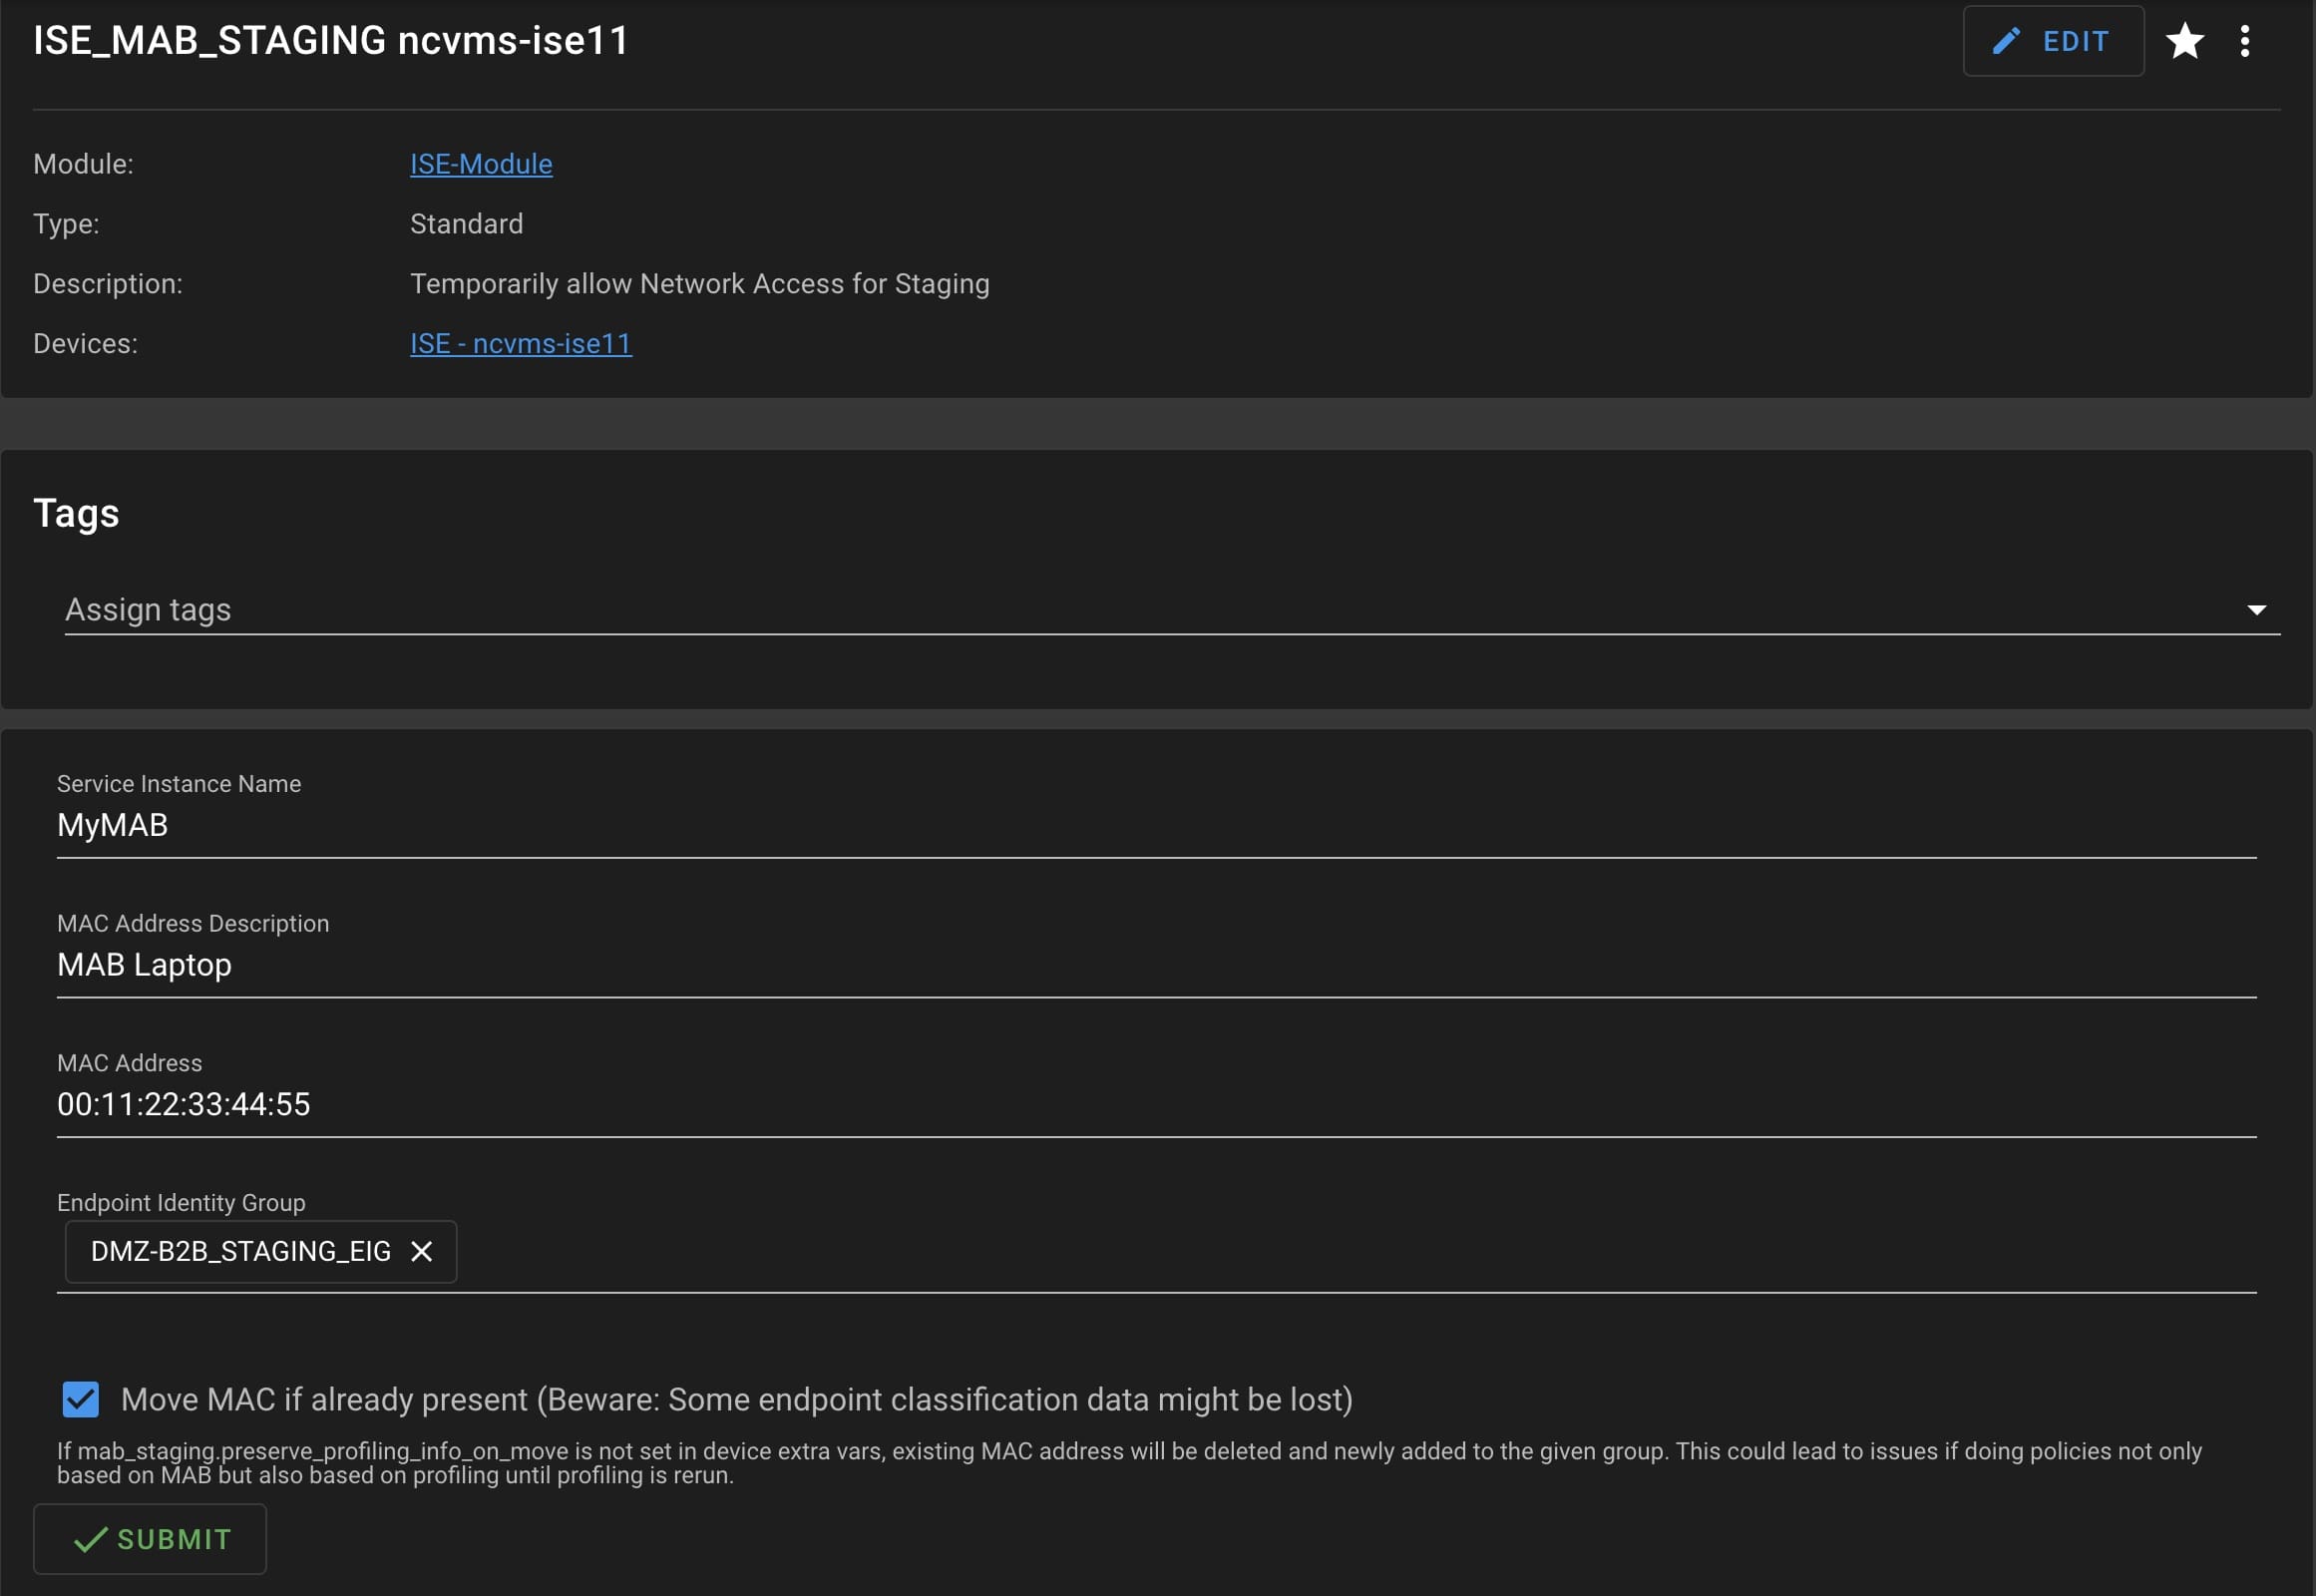Select the DMZ-B2B_STAGING_EIG chip label
The width and height of the screenshot is (2316, 1596).
[x=240, y=1251]
